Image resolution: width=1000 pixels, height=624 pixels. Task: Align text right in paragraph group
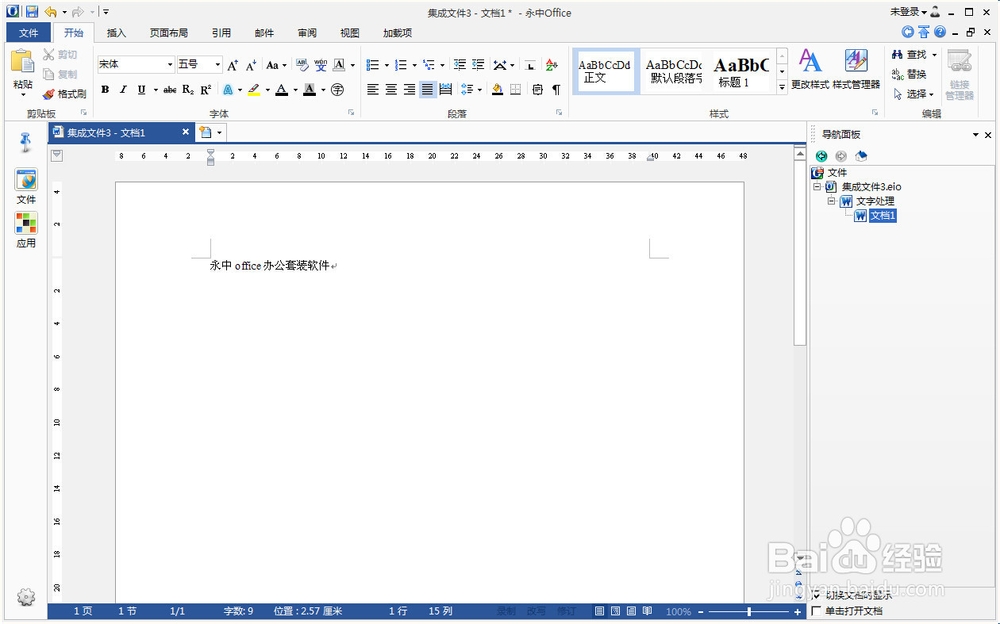tap(409, 90)
